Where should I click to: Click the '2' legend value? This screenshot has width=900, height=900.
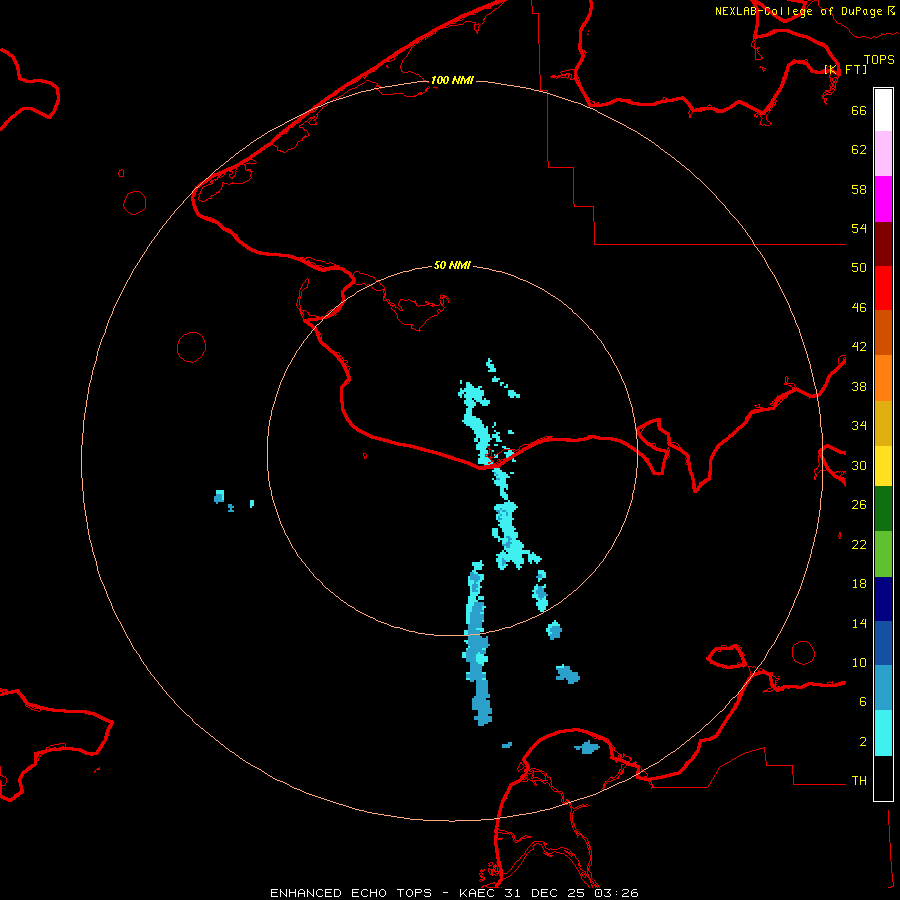(862, 742)
